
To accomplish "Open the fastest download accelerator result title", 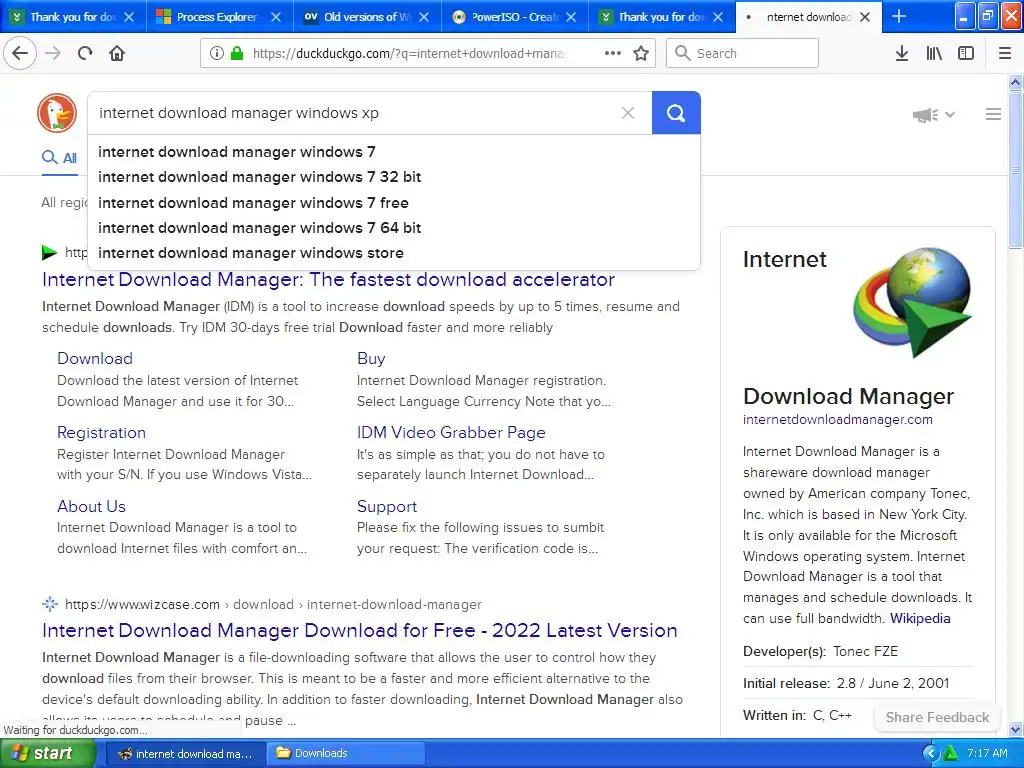I will point(328,280).
